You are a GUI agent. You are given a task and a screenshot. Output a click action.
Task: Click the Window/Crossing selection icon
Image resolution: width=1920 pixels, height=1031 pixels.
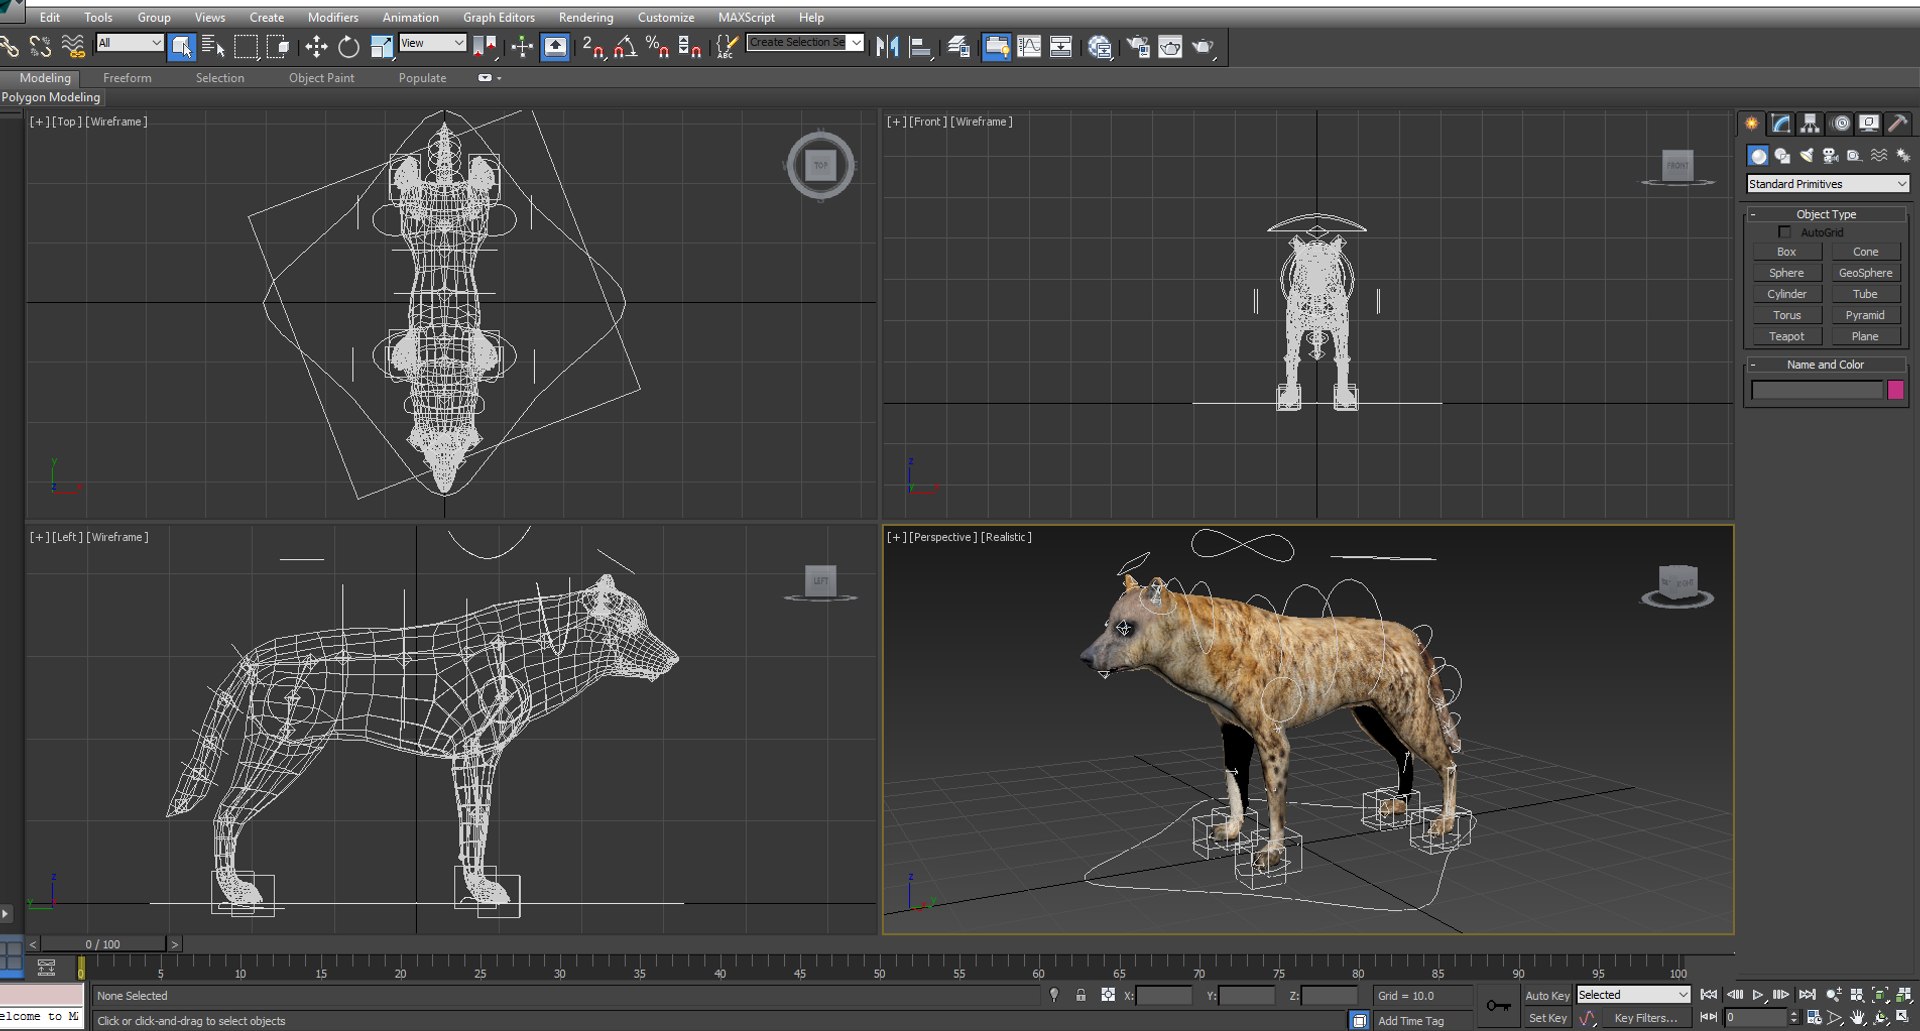(278, 46)
